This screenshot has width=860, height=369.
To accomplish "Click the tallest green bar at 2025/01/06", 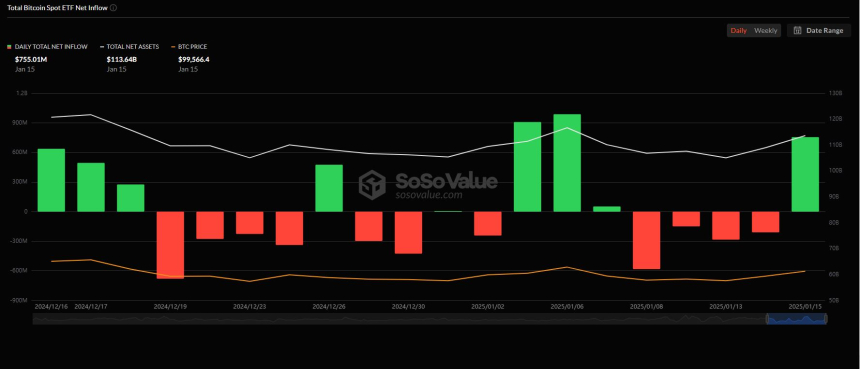I will click(x=567, y=163).
